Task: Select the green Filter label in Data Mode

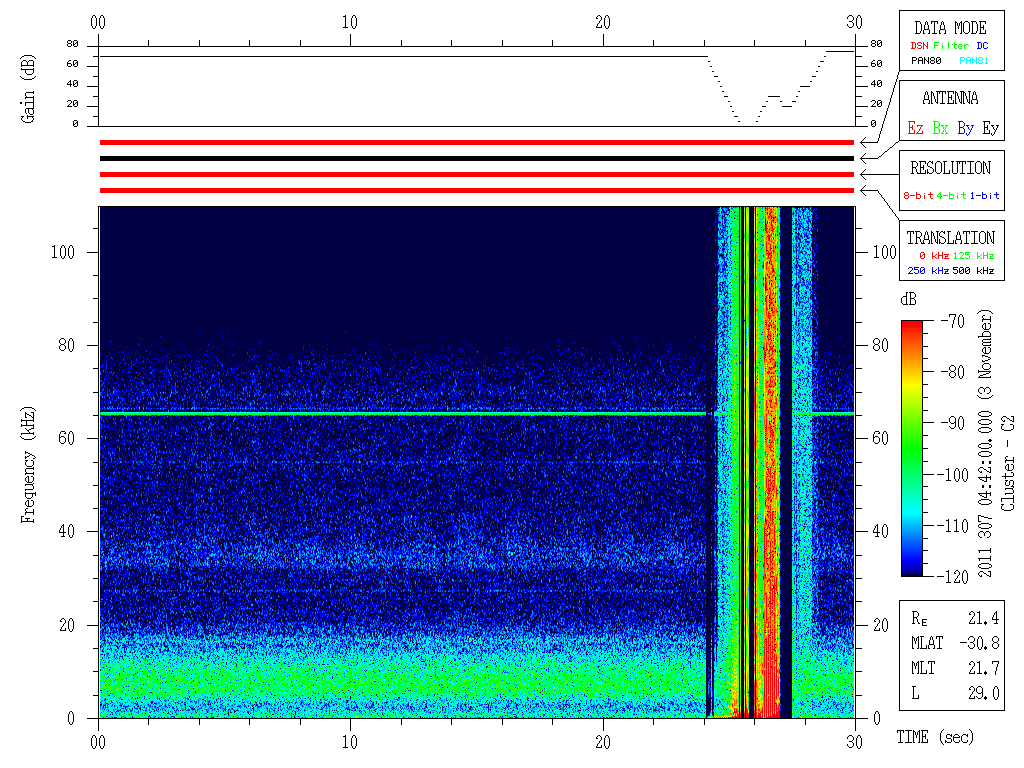Action: click(951, 46)
